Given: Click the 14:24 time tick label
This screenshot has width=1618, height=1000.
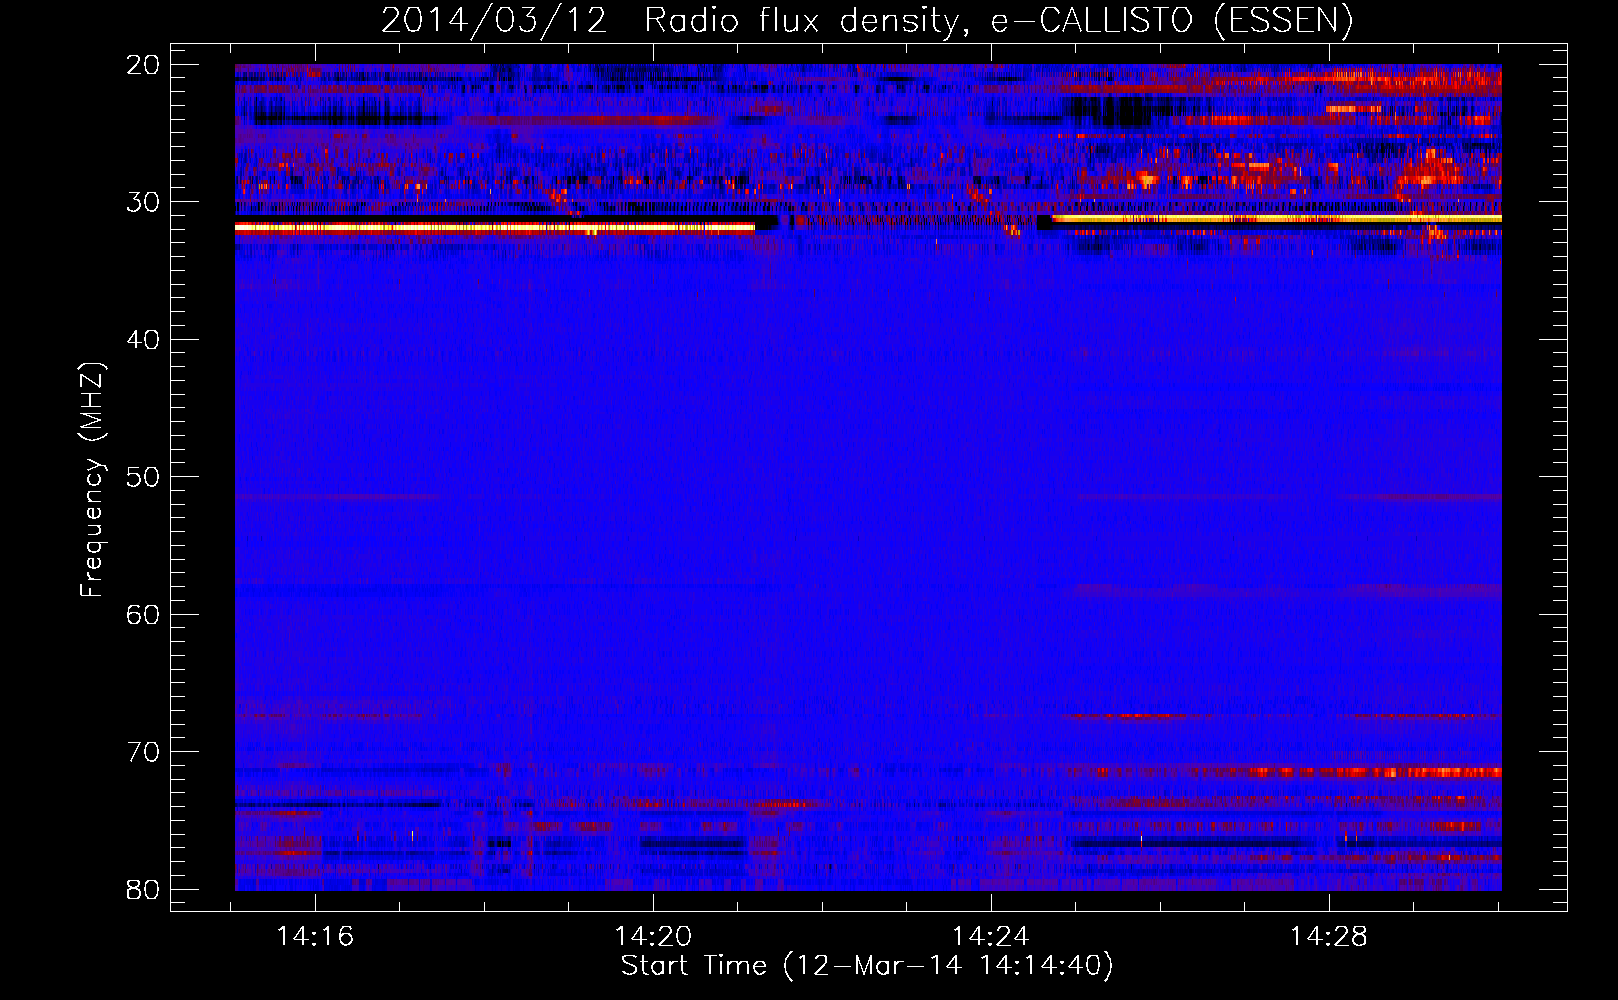Looking at the screenshot, I should pos(991,937).
